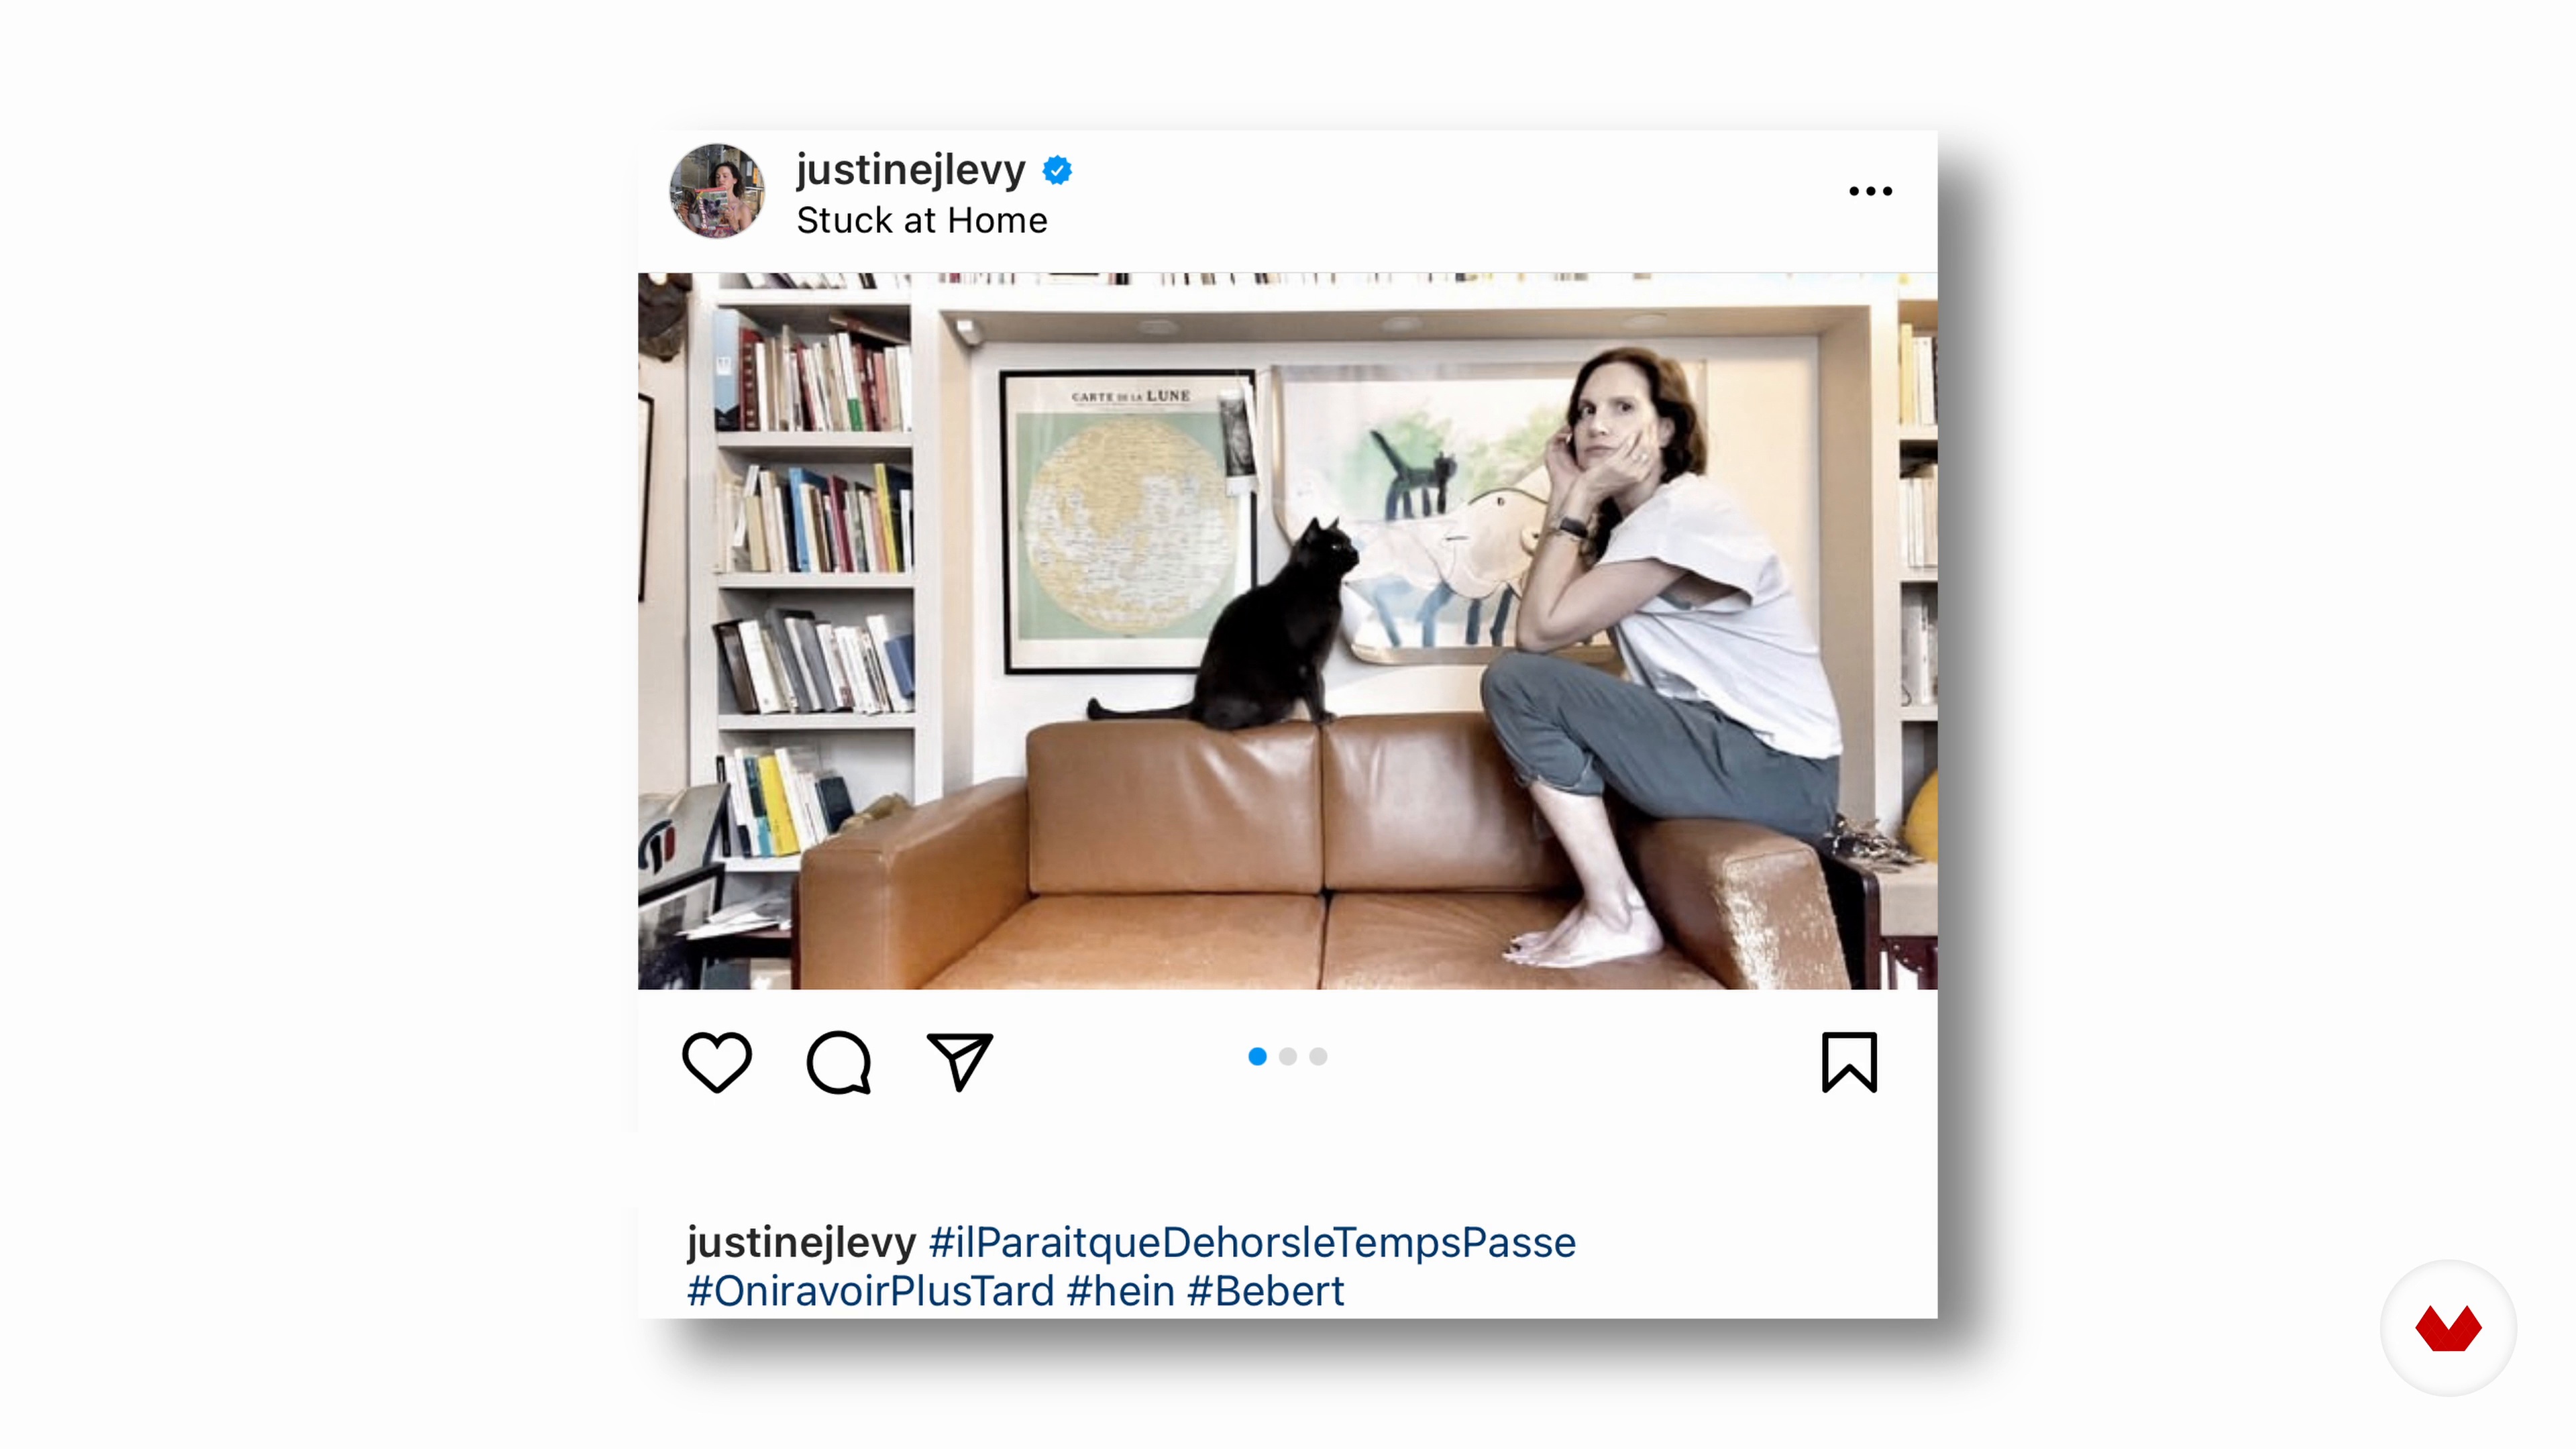2576x1449 pixels.
Task: Jump to the third carousel dot
Action: click(1319, 1056)
